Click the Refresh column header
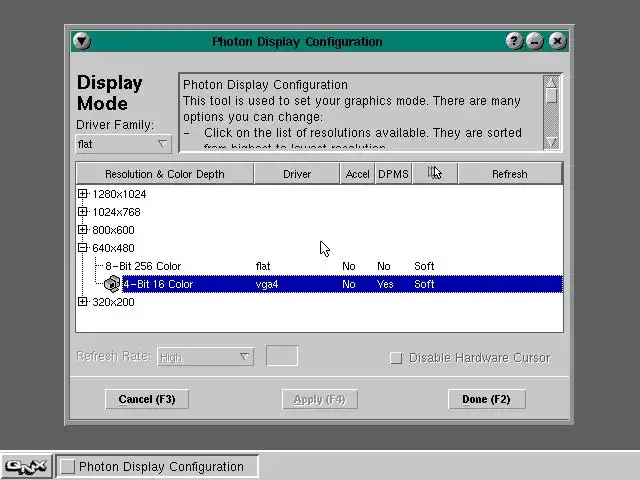 point(510,174)
